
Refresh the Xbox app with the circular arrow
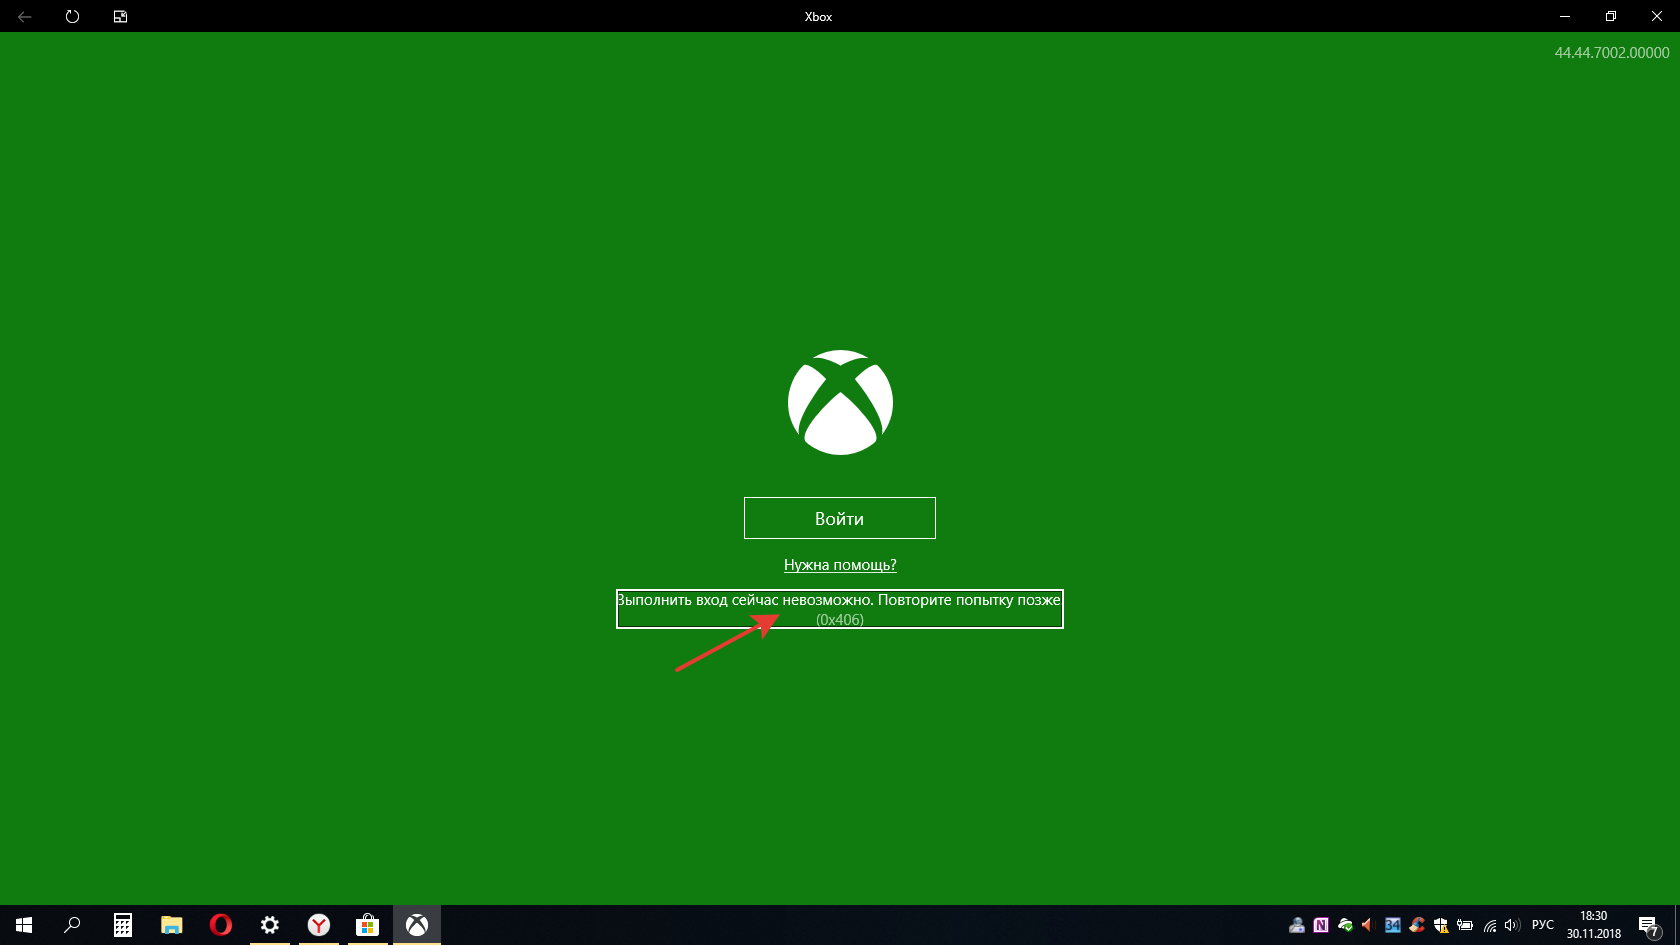coord(72,16)
